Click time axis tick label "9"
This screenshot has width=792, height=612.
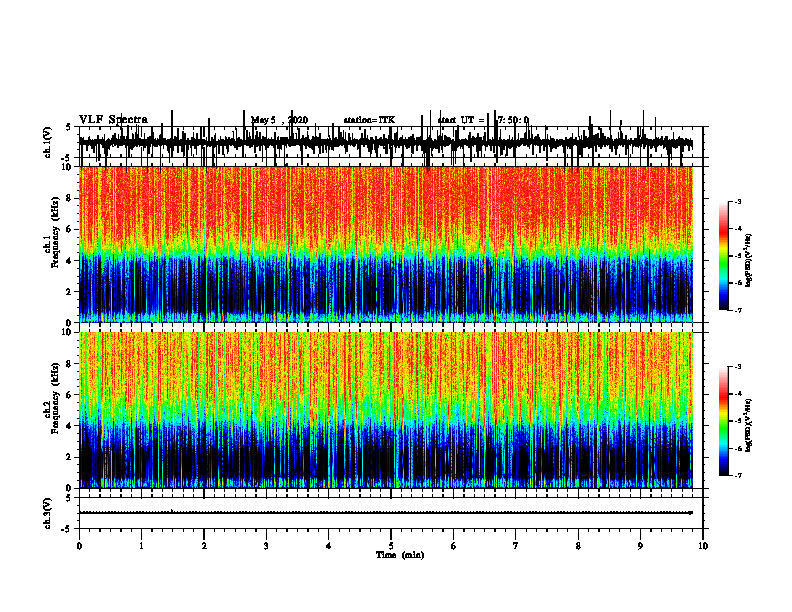click(640, 546)
